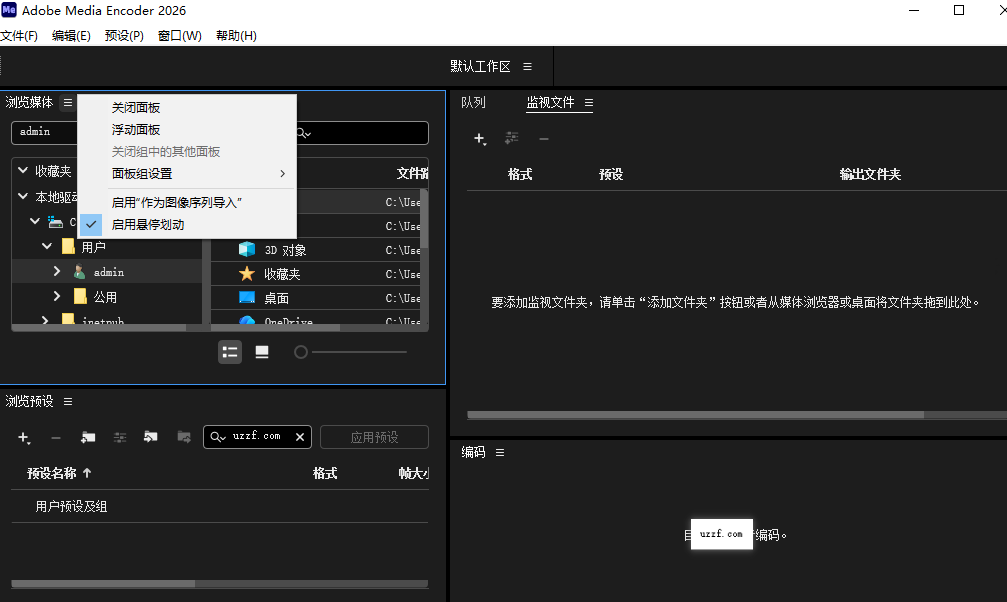Viewport: 1007px width, 602px height.
Task: Add a watch folder with the plus icon
Action: coord(479,139)
